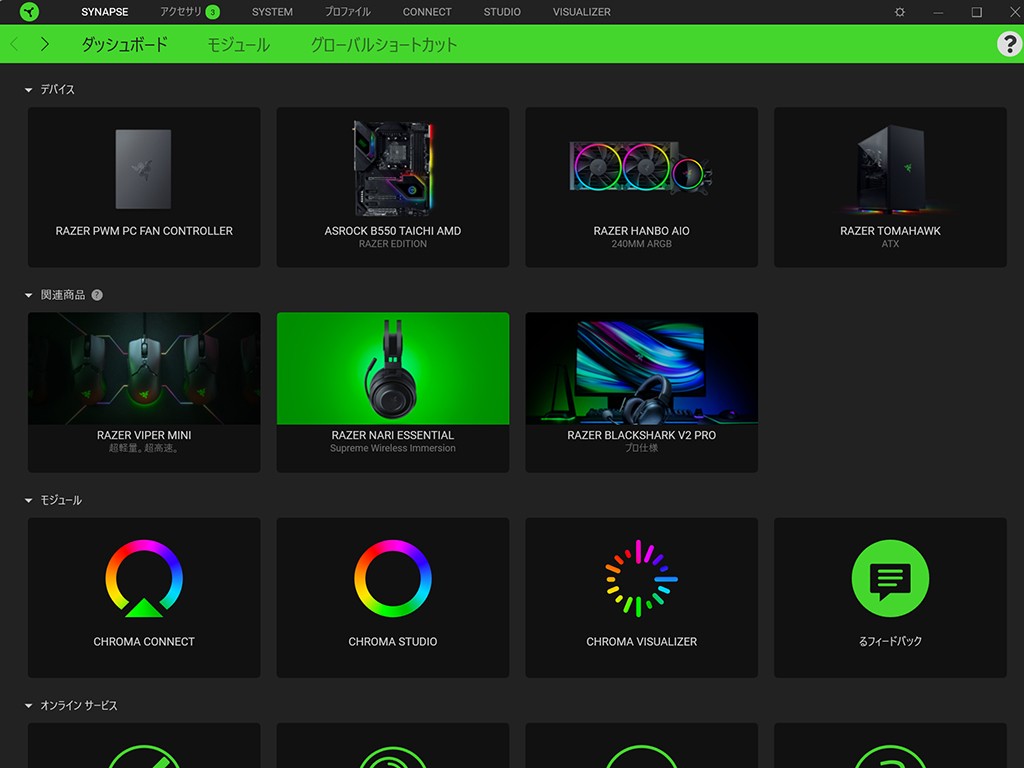
Task: Collapse the 関連商品 section
Action: pos(29,296)
